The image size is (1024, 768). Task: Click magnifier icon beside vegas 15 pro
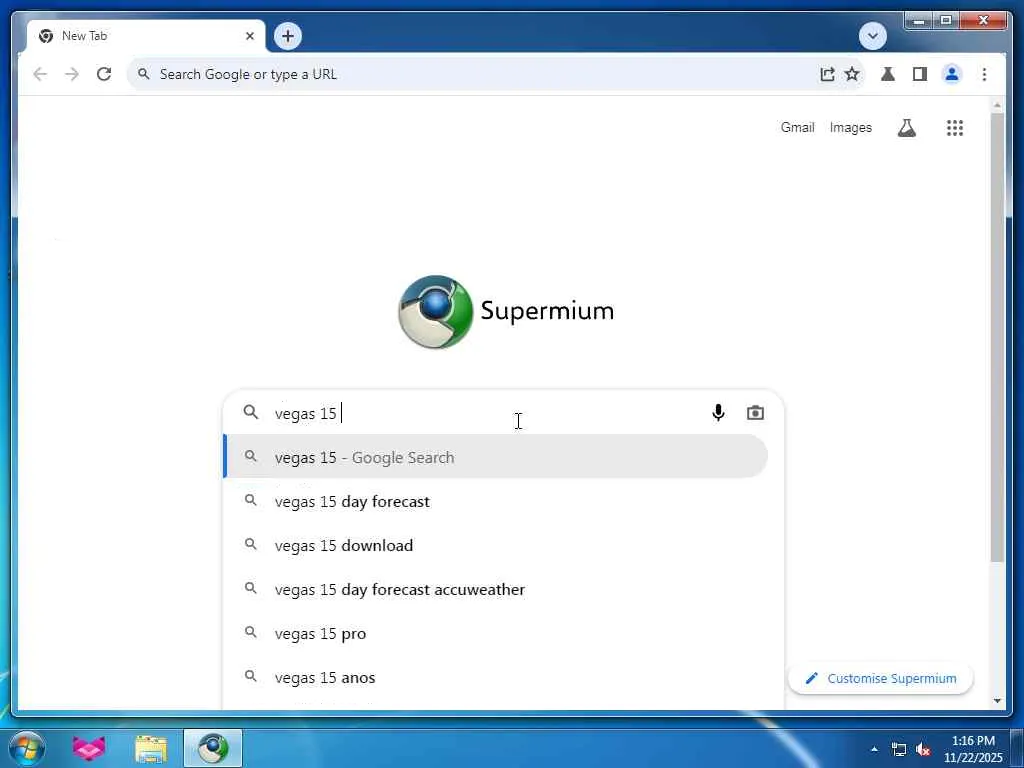pos(251,632)
